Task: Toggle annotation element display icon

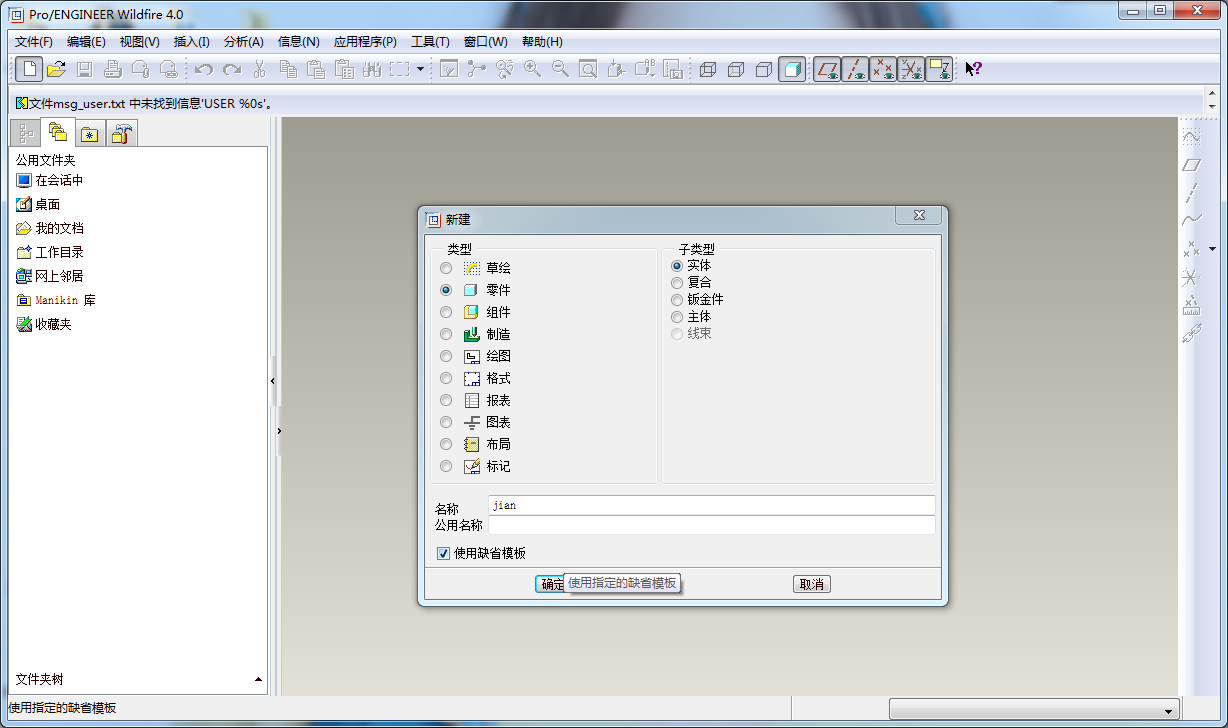Action: [939, 69]
